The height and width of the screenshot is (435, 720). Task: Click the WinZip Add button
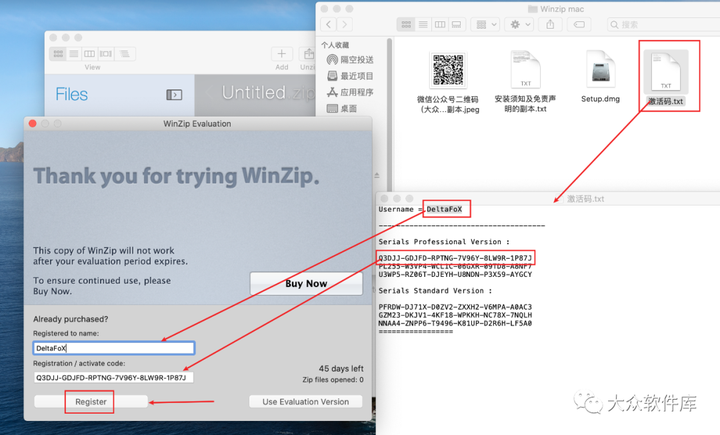281,54
